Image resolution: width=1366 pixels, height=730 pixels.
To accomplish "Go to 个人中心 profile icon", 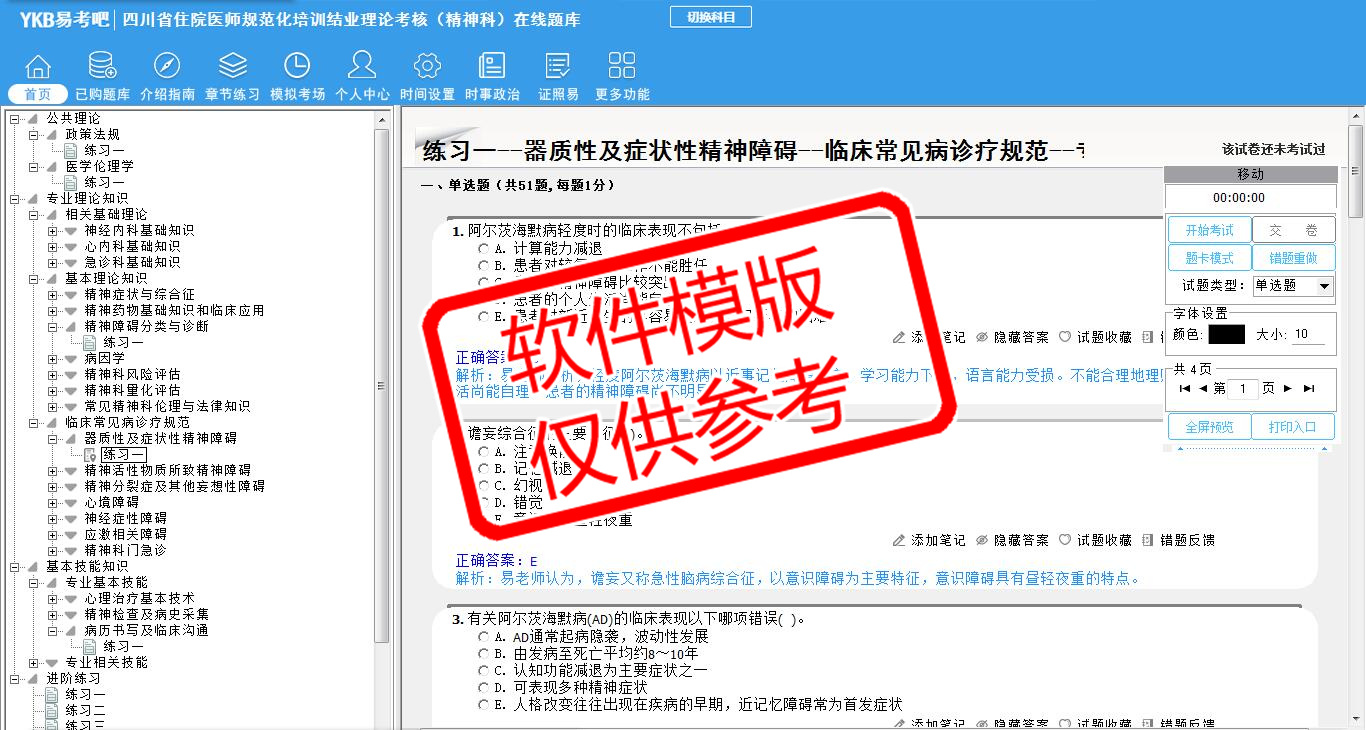I will click(362, 66).
